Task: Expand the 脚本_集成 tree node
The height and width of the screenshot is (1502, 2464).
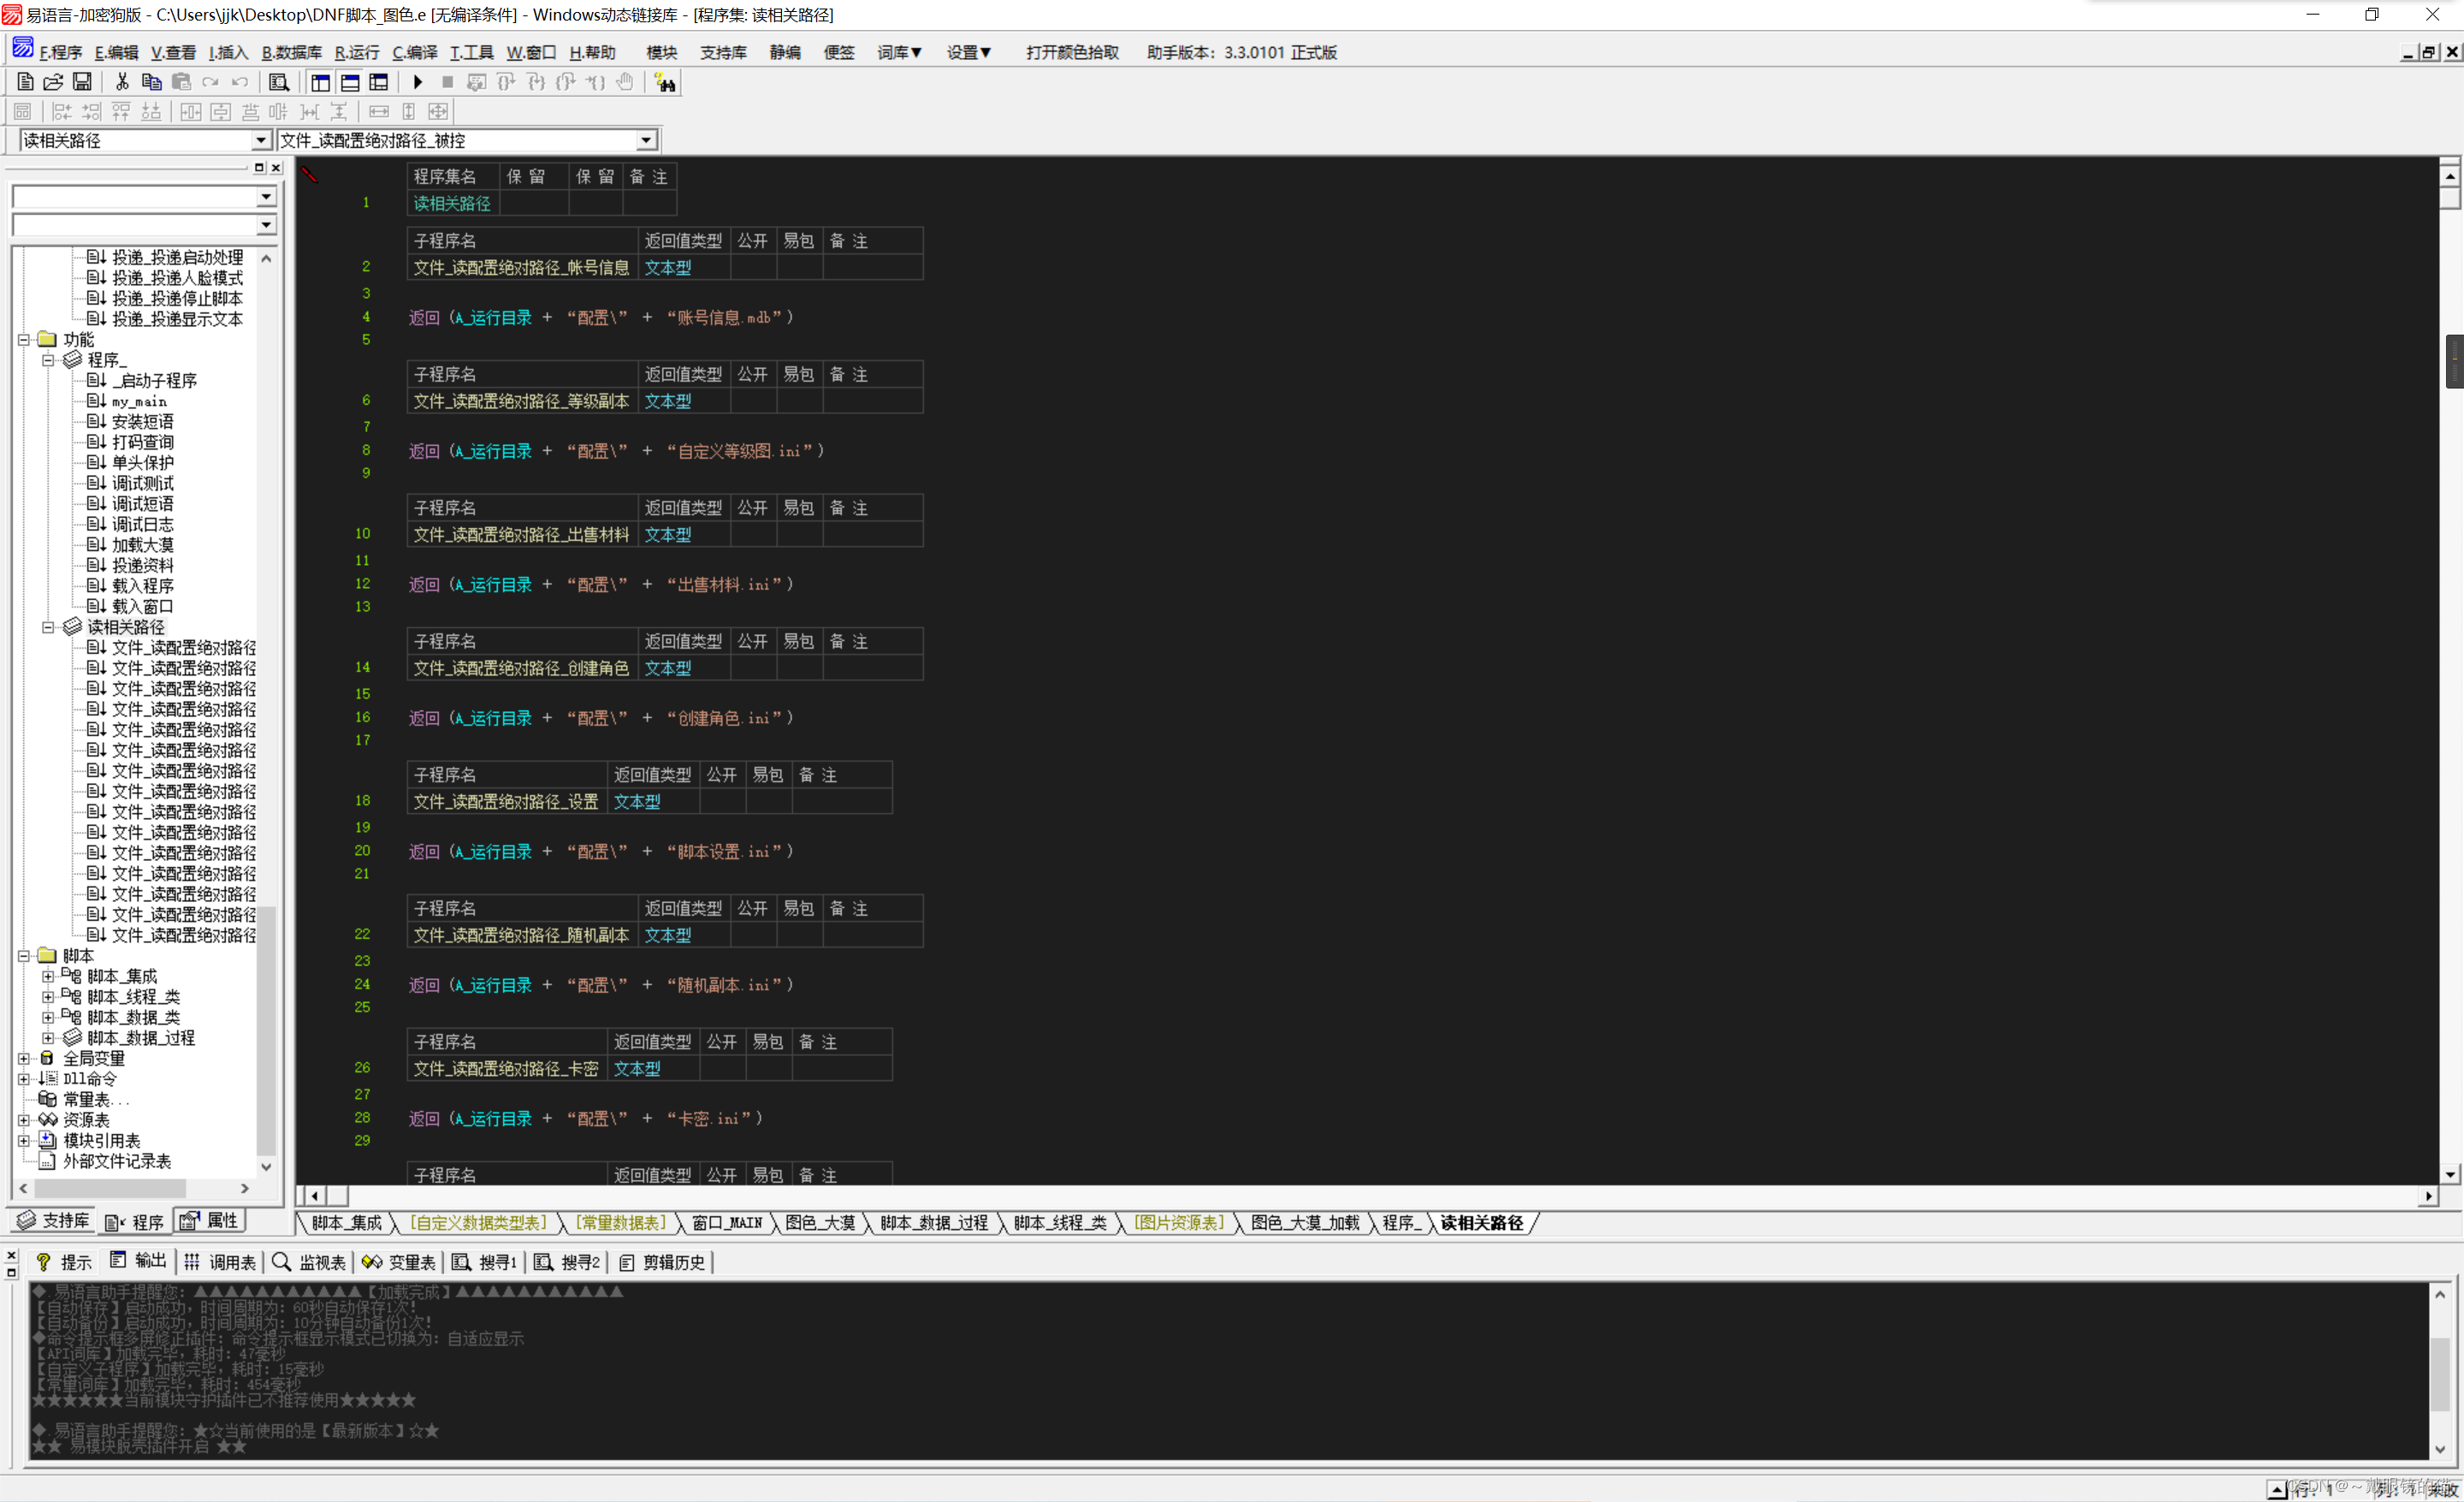Action: [48, 976]
